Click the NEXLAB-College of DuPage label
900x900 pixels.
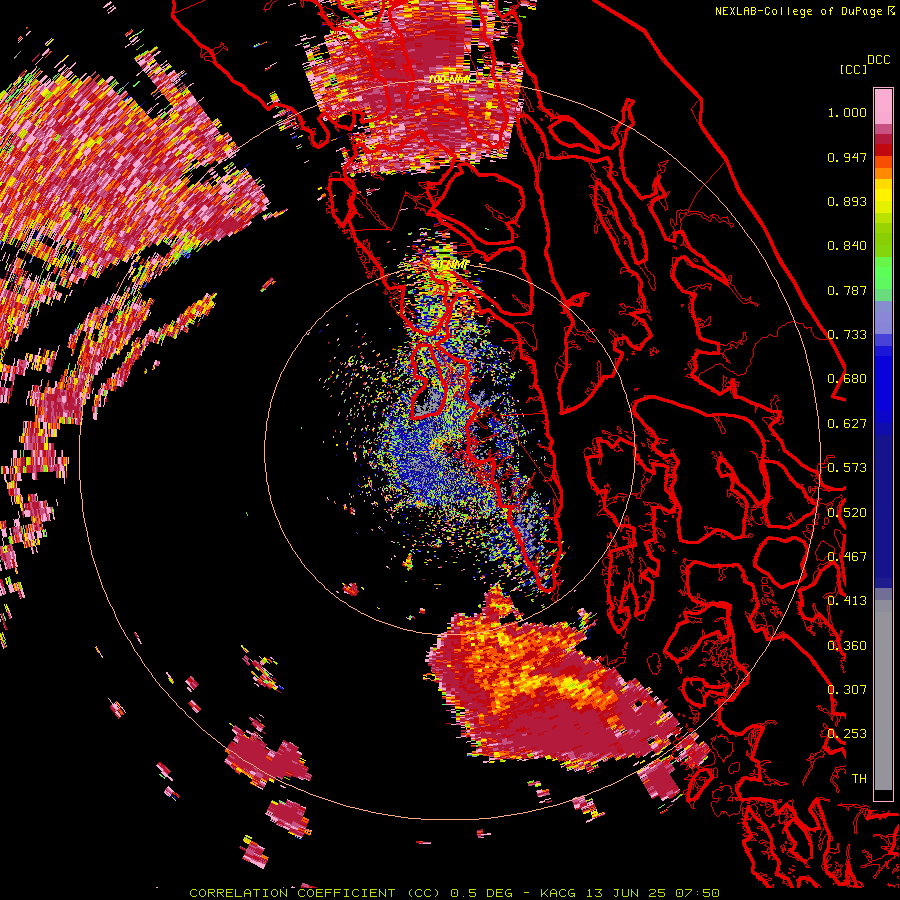804,11
